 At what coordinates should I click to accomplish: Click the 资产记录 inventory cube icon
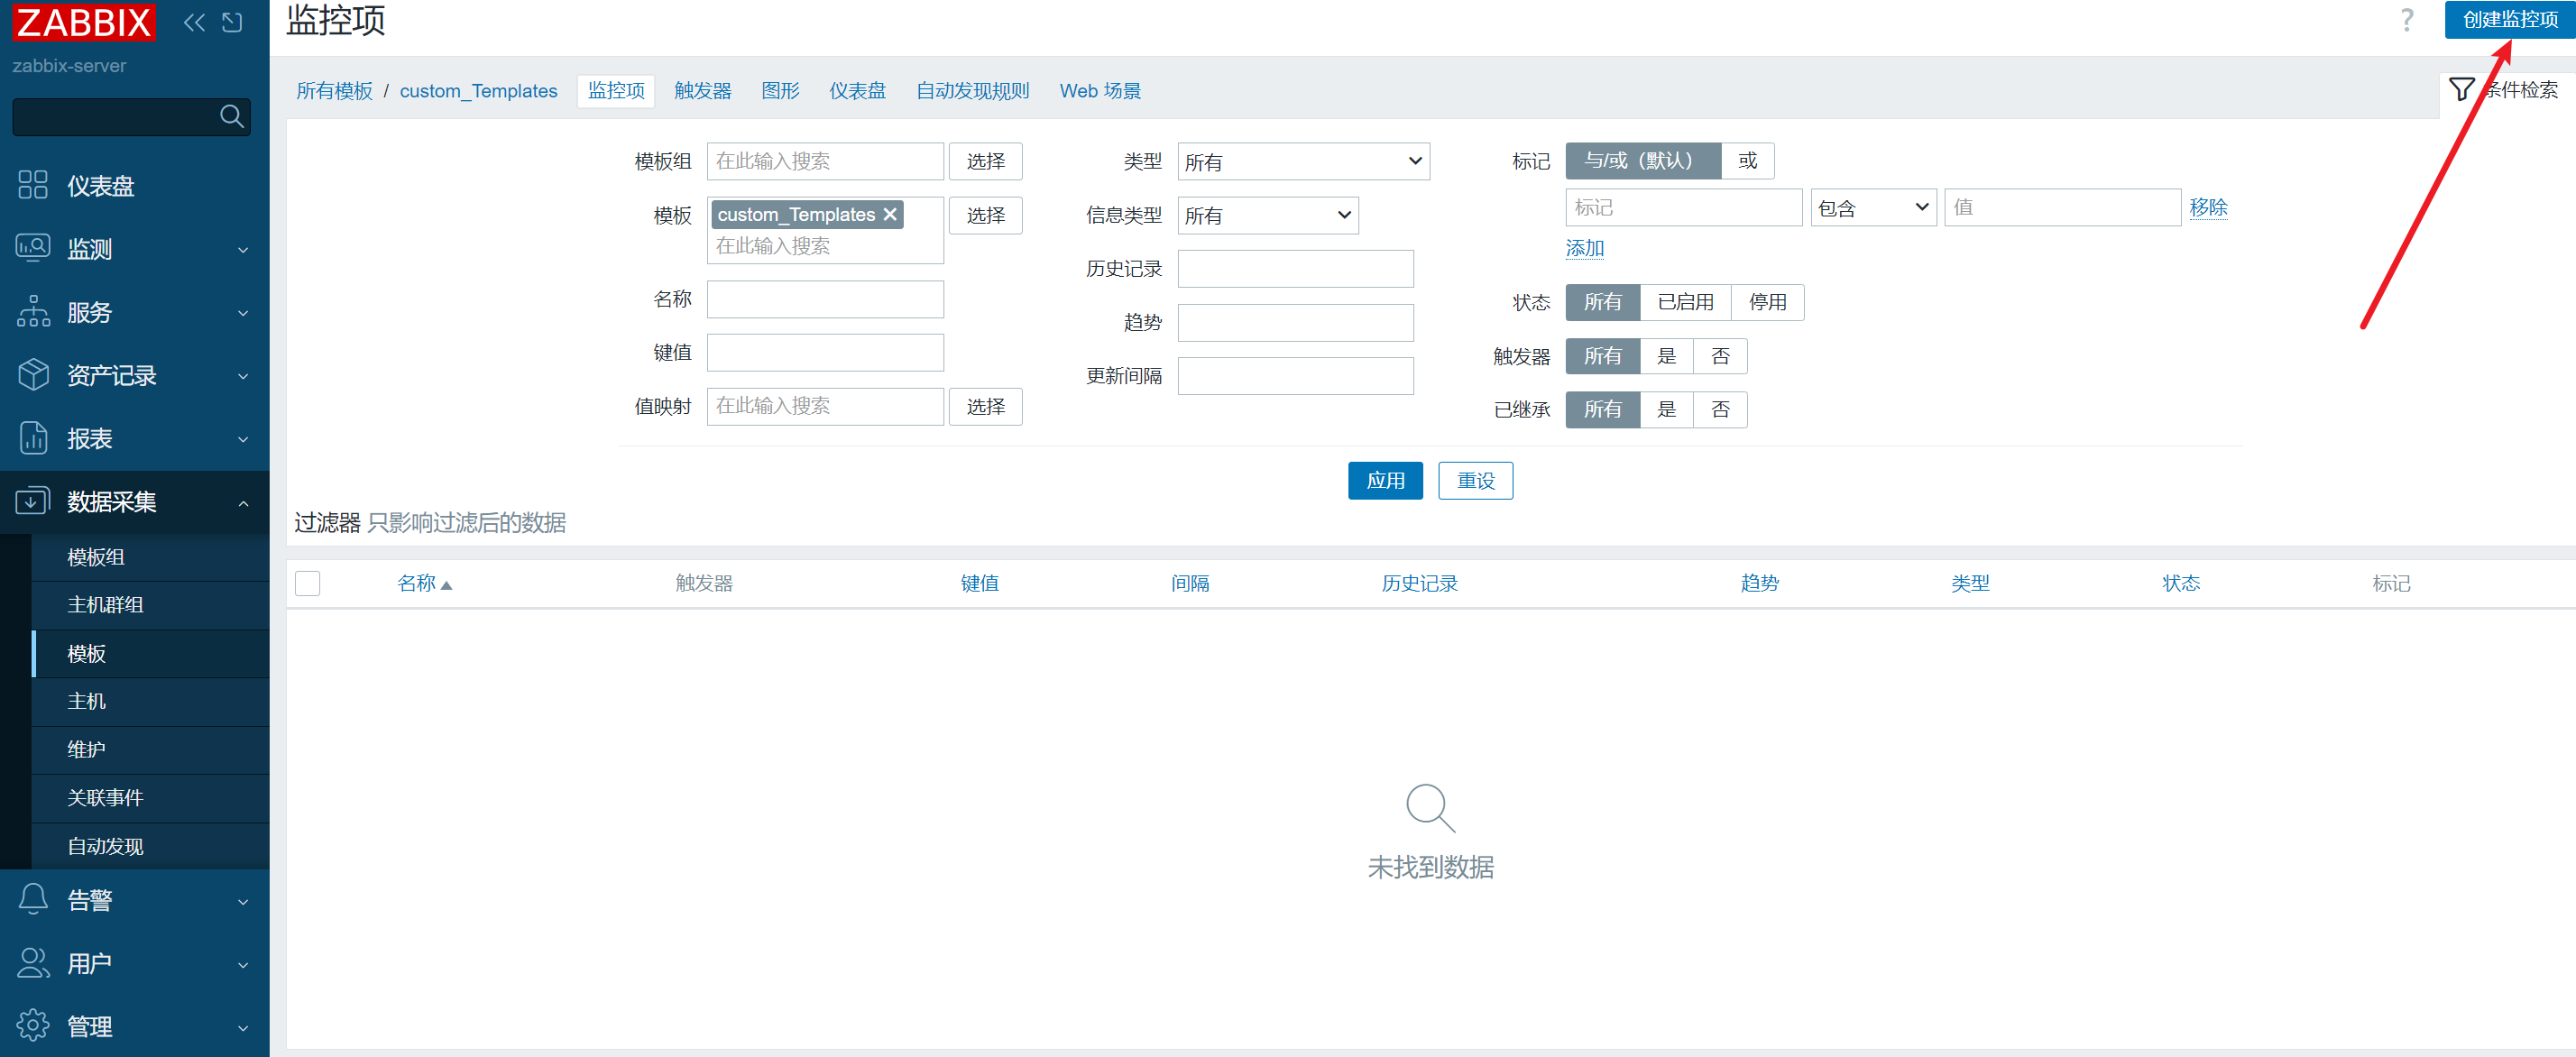pyautogui.click(x=33, y=374)
